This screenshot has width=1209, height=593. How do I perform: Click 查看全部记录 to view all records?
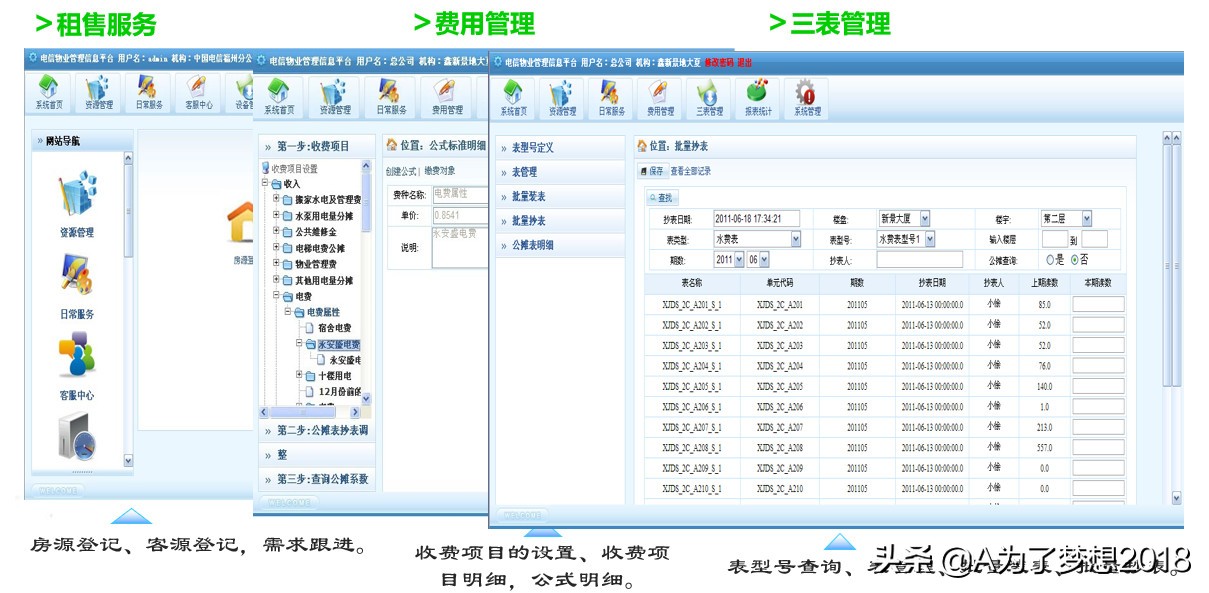click(690, 171)
